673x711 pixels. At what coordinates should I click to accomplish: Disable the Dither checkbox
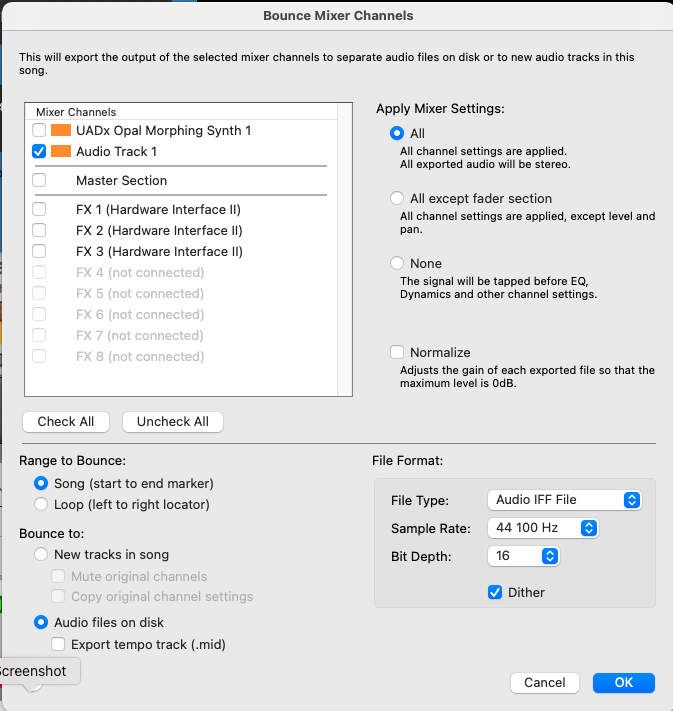pos(495,592)
